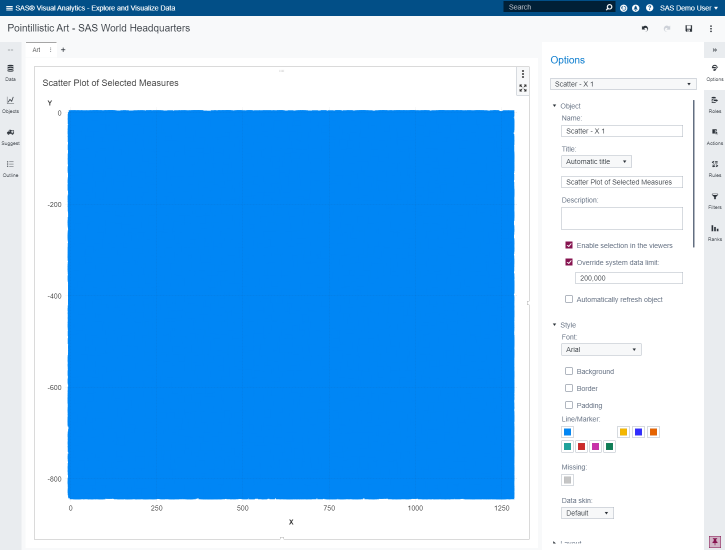Enable the Background checkbox

(569, 371)
